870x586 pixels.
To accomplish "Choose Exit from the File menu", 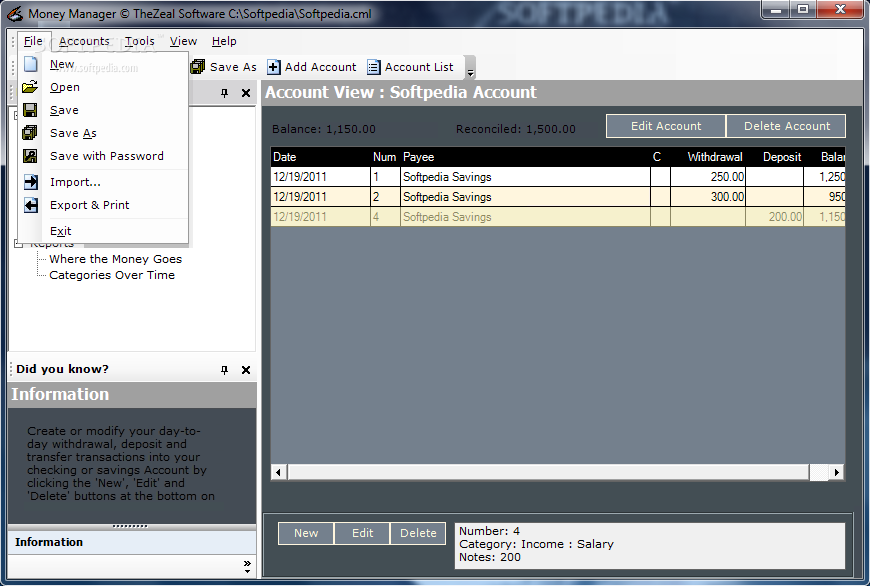I will tap(104, 231).
